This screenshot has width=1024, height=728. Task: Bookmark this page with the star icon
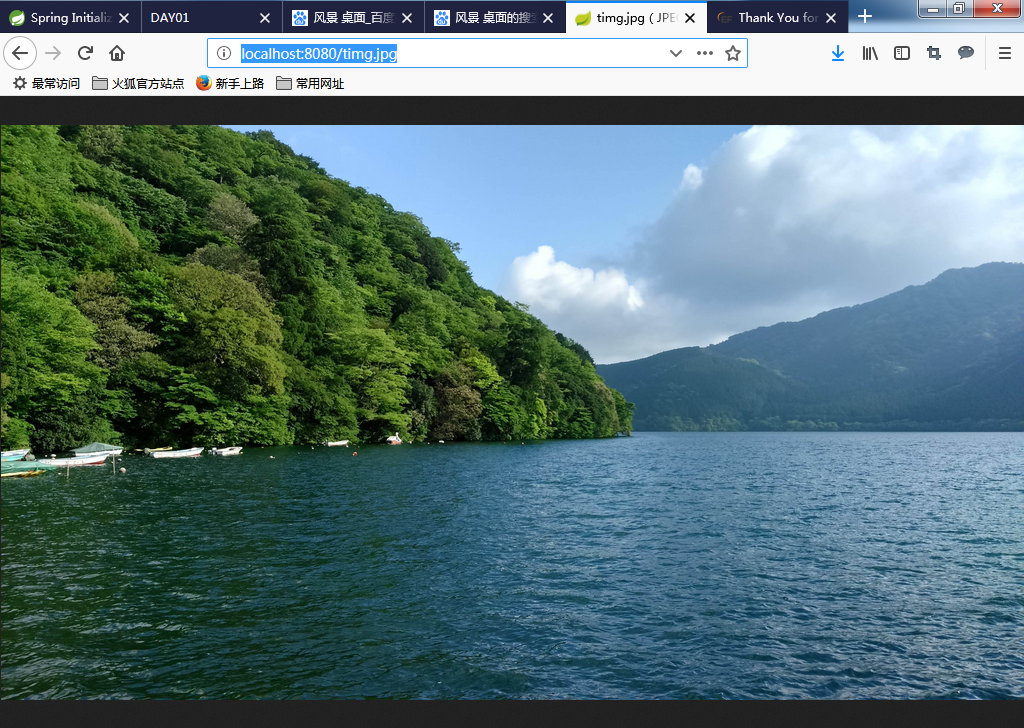733,53
